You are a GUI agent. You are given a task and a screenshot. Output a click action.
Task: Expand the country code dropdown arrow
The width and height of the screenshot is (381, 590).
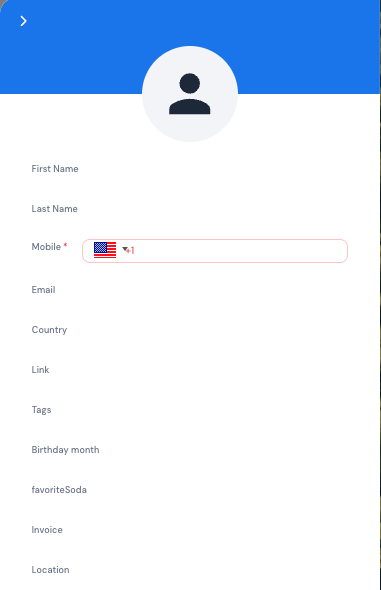coord(125,249)
